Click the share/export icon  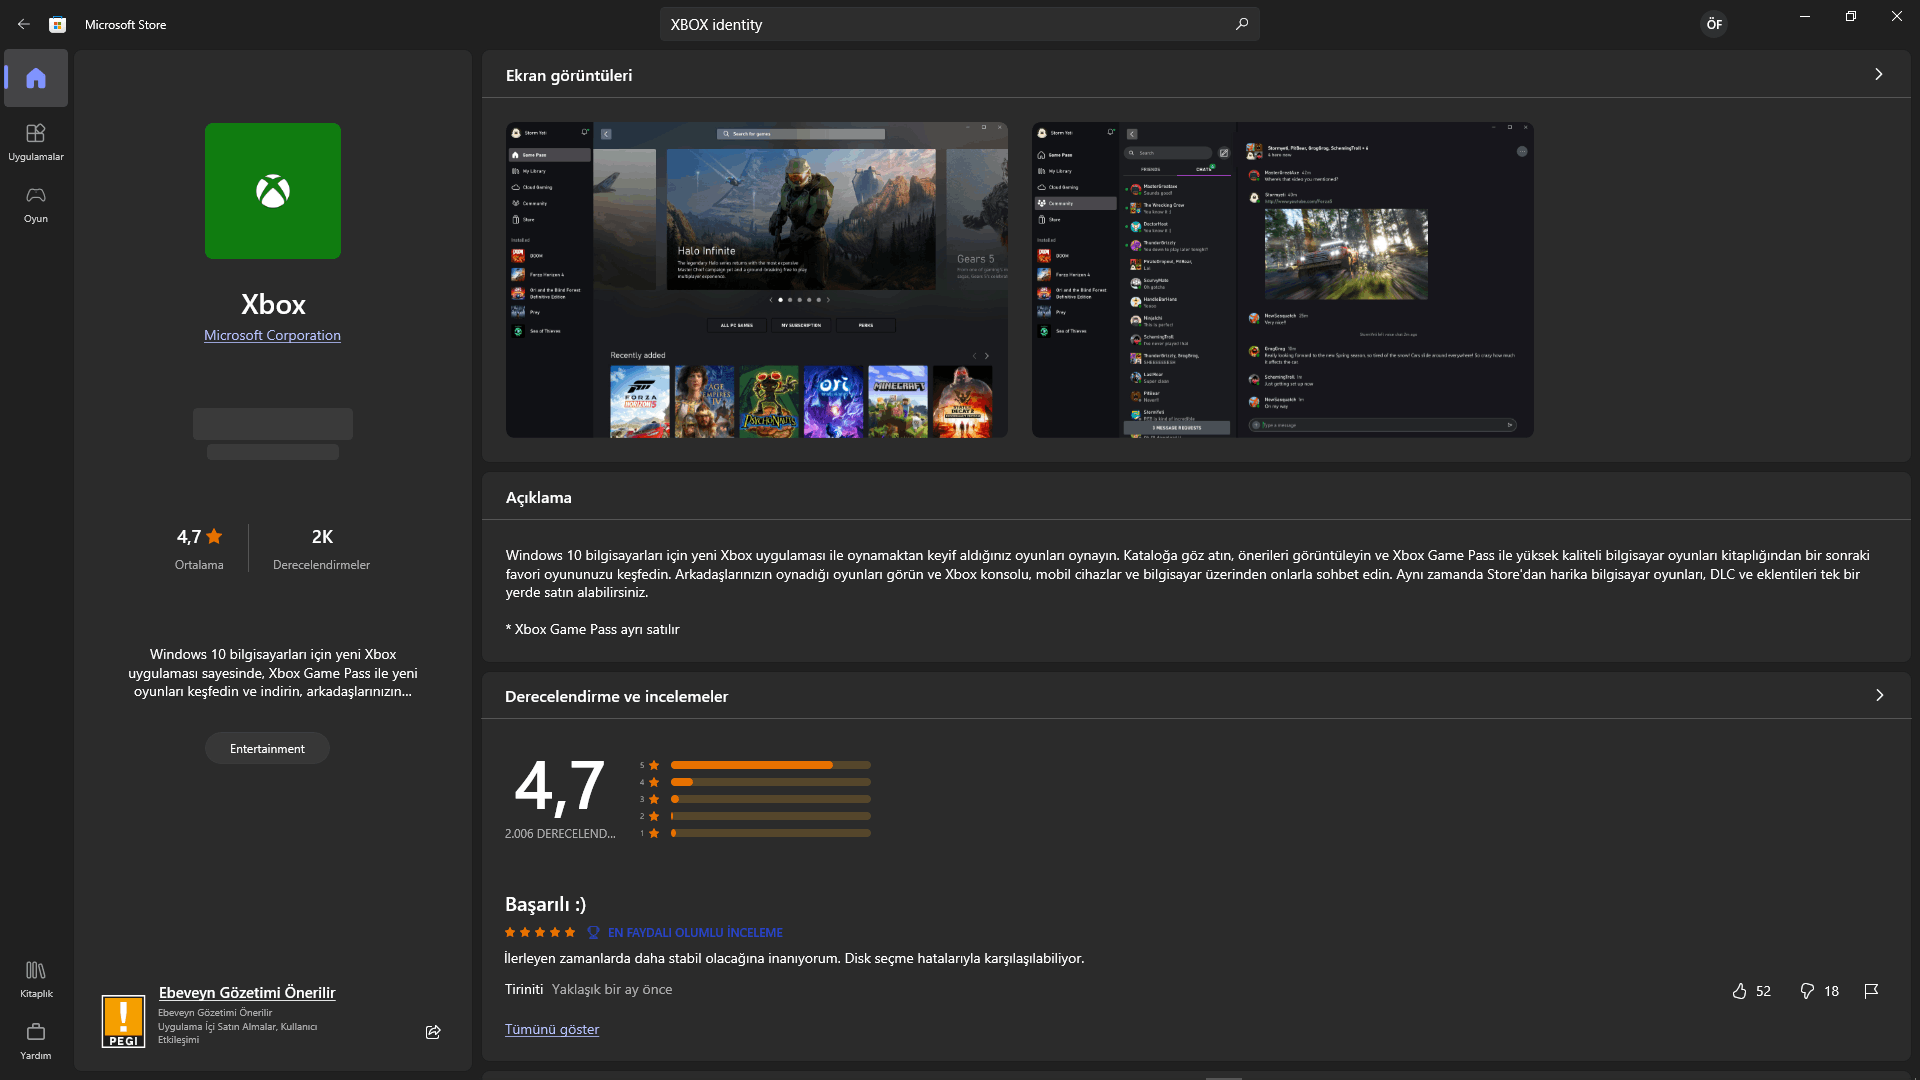tap(433, 1033)
